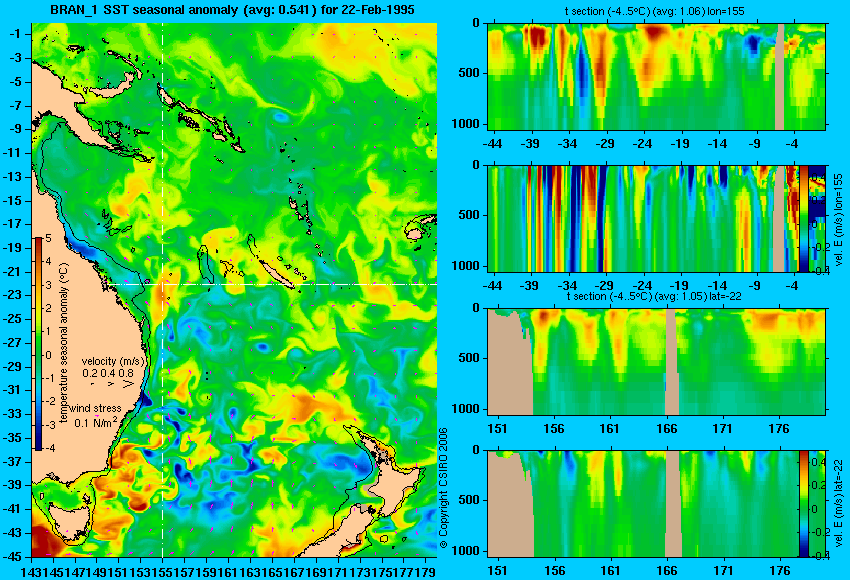Click the 'velocity (m/s)' legend text
Viewport: 850px width, 580px height.
(113, 361)
